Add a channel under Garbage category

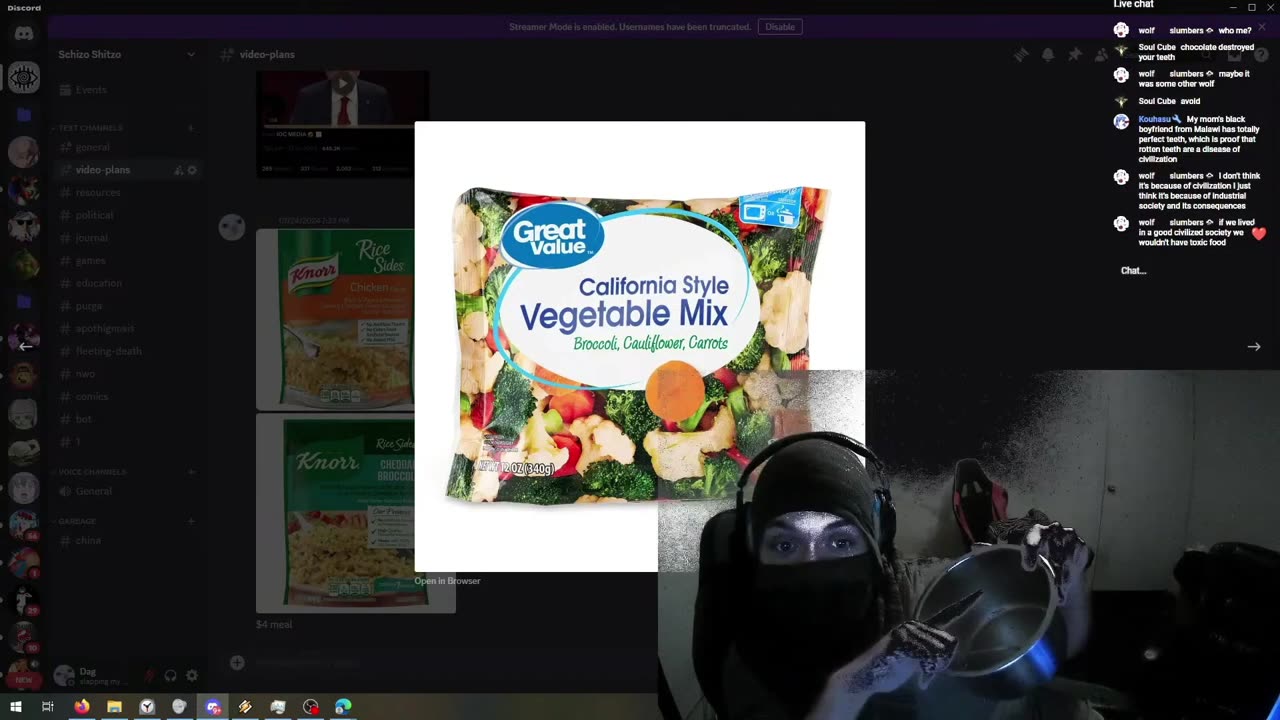click(x=190, y=521)
